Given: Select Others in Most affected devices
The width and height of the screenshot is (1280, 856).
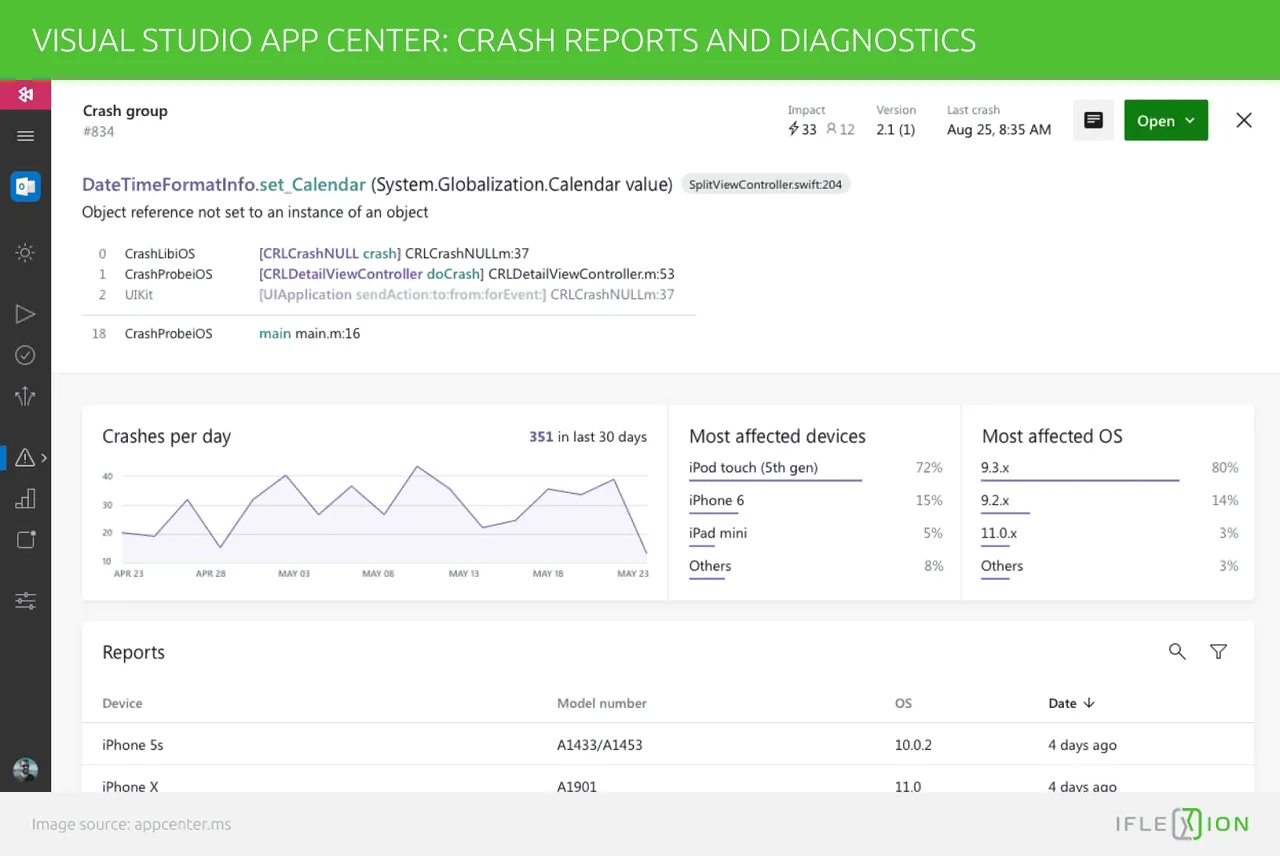Looking at the screenshot, I should pos(710,566).
